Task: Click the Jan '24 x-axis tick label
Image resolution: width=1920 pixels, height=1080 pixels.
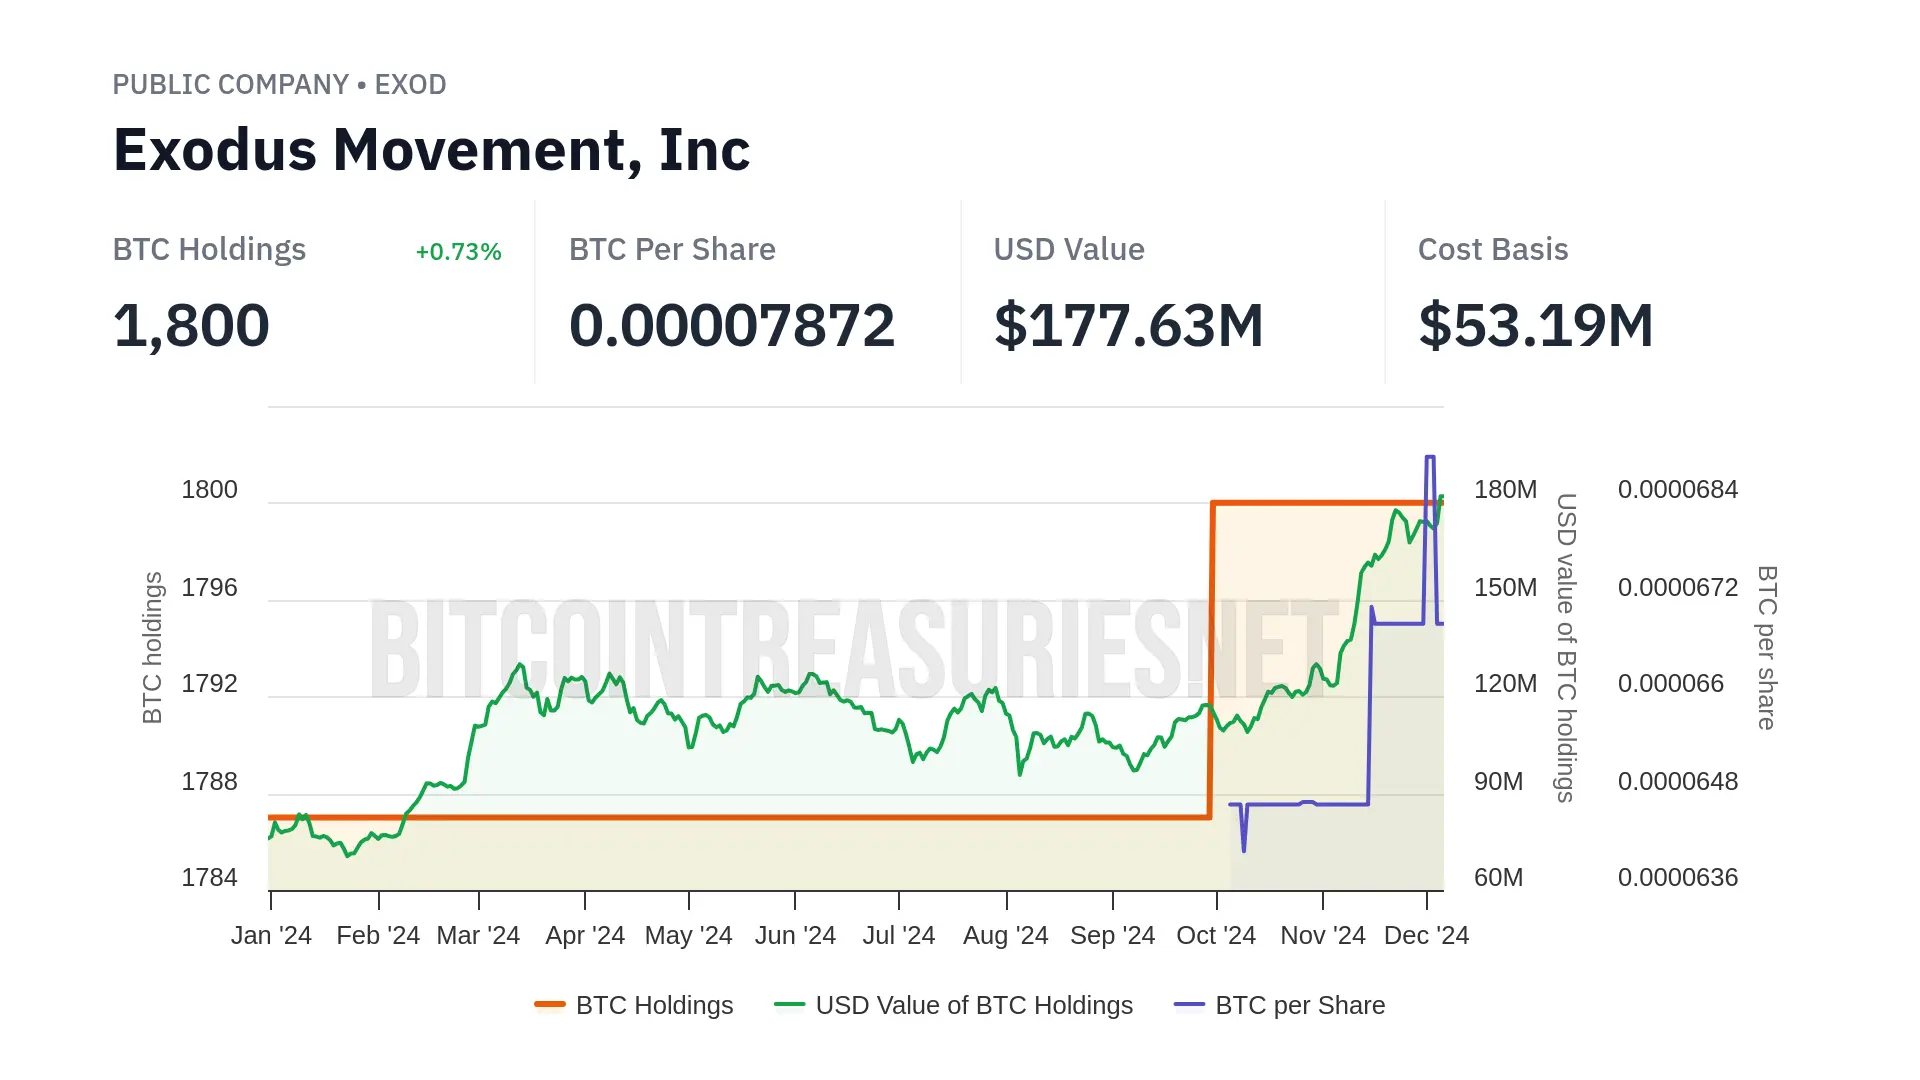Action: tap(271, 935)
